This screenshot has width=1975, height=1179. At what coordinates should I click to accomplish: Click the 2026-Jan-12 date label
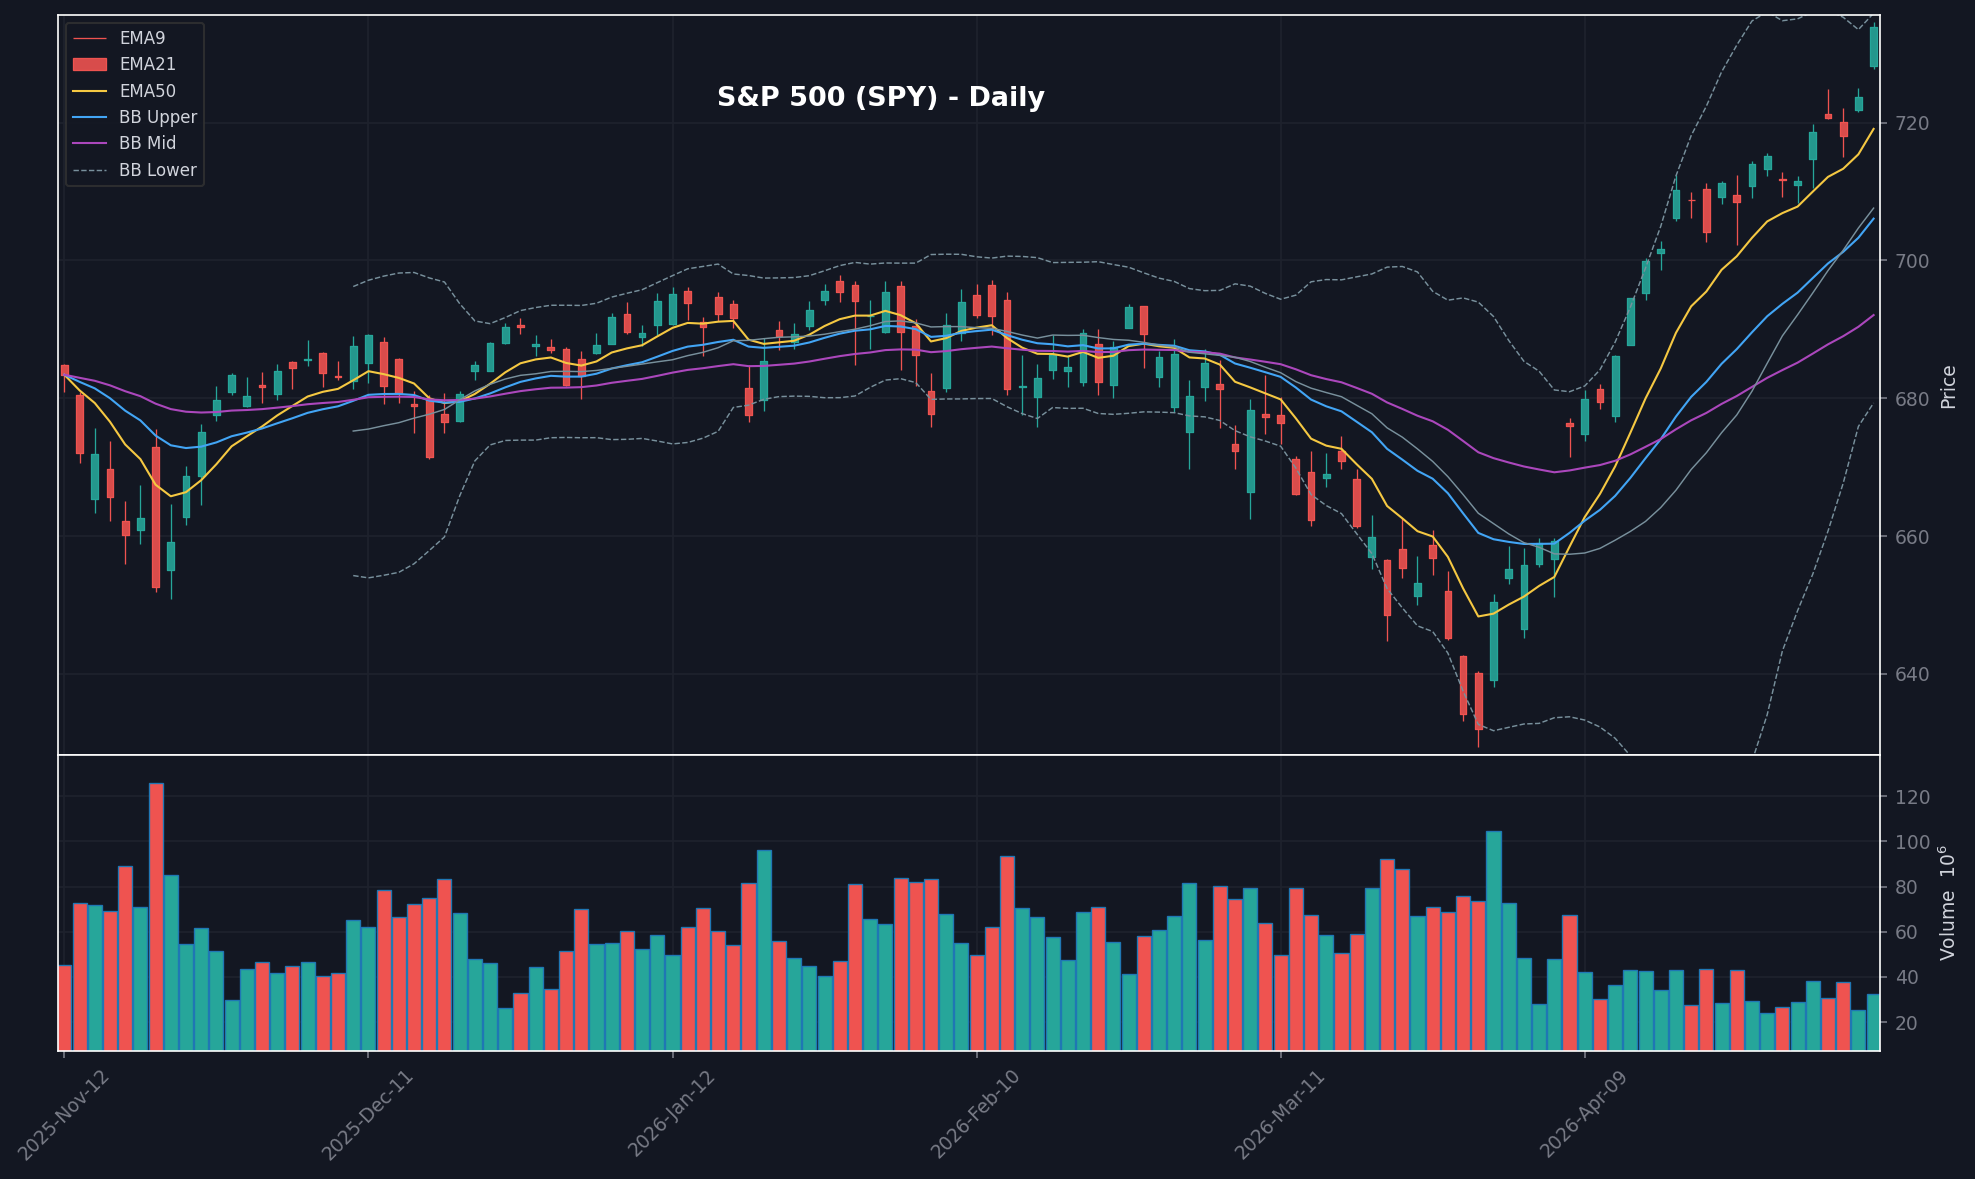(x=672, y=1114)
